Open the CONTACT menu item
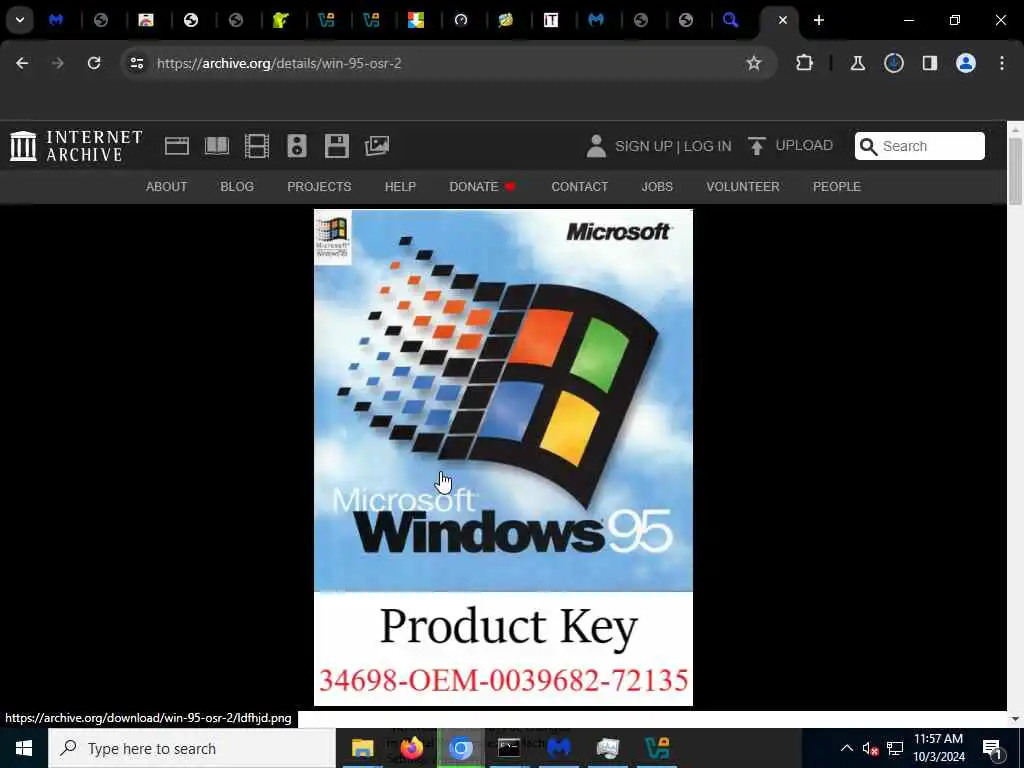The height and width of the screenshot is (768, 1024). 580,187
